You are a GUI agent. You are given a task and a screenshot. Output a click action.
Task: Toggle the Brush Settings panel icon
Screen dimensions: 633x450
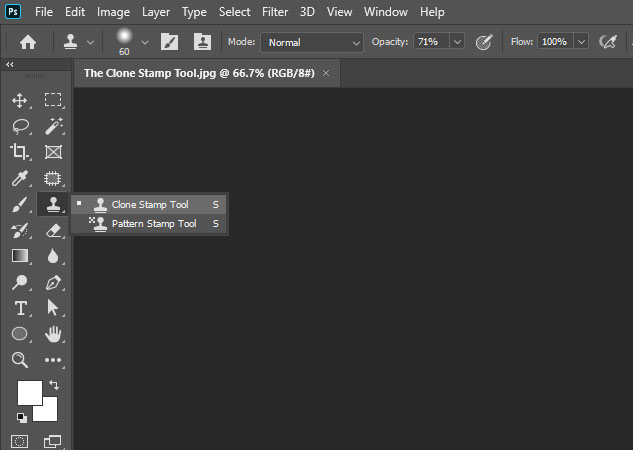pyautogui.click(x=170, y=42)
